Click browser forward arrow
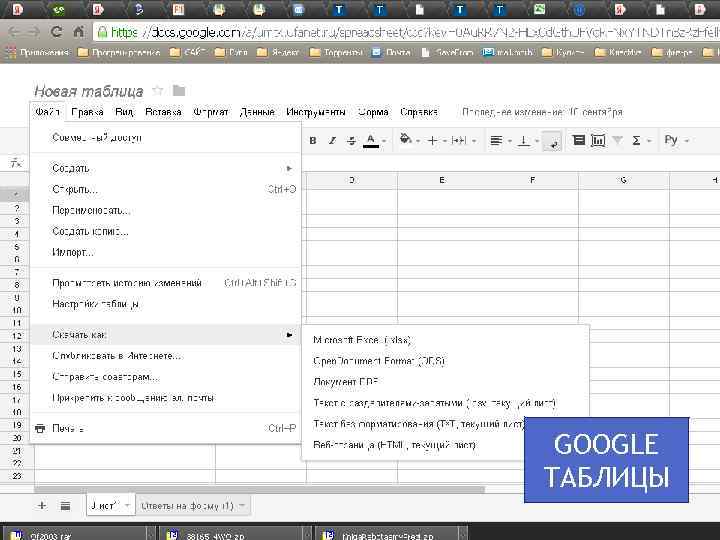Image resolution: width=720 pixels, height=540 pixels. click(x=34, y=32)
